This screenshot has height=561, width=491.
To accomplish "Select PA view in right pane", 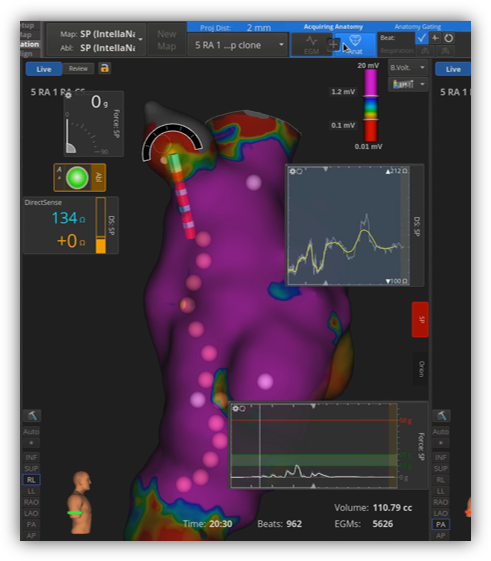I will point(441,525).
